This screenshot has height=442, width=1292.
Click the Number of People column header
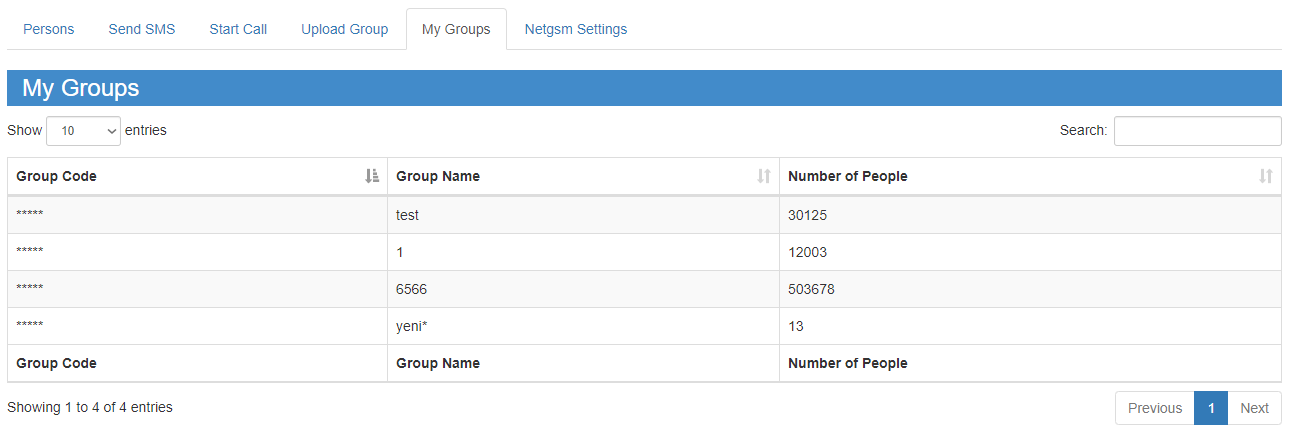point(848,176)
